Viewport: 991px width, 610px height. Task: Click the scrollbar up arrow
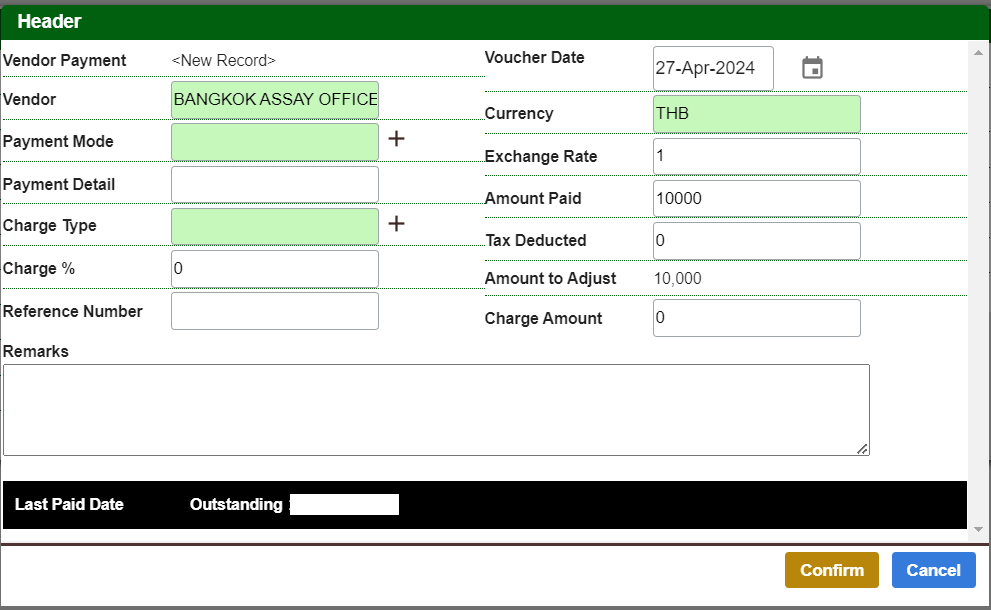(978, 53)
